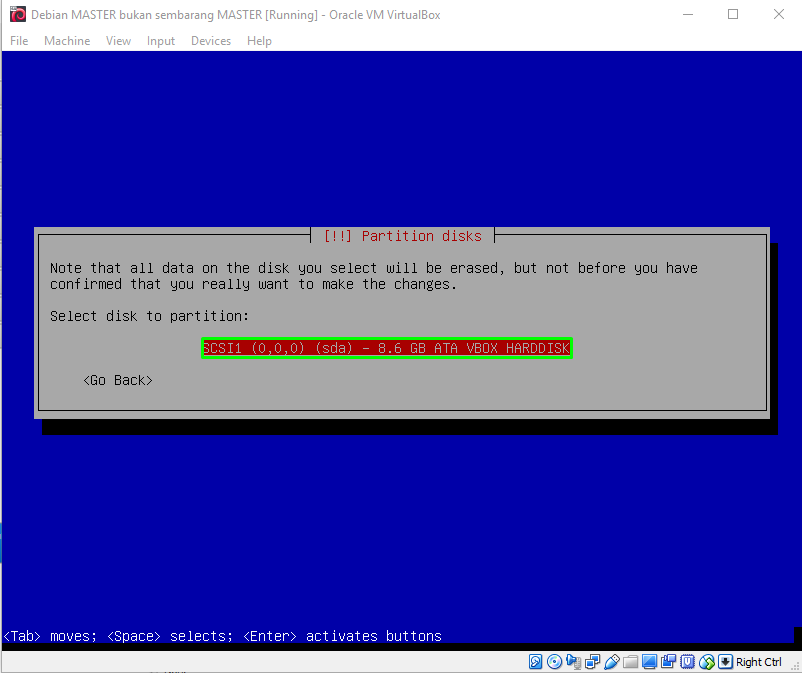802x673 pixels.
Task: Click the display settings status icon
Action: [x=650, y=662]
